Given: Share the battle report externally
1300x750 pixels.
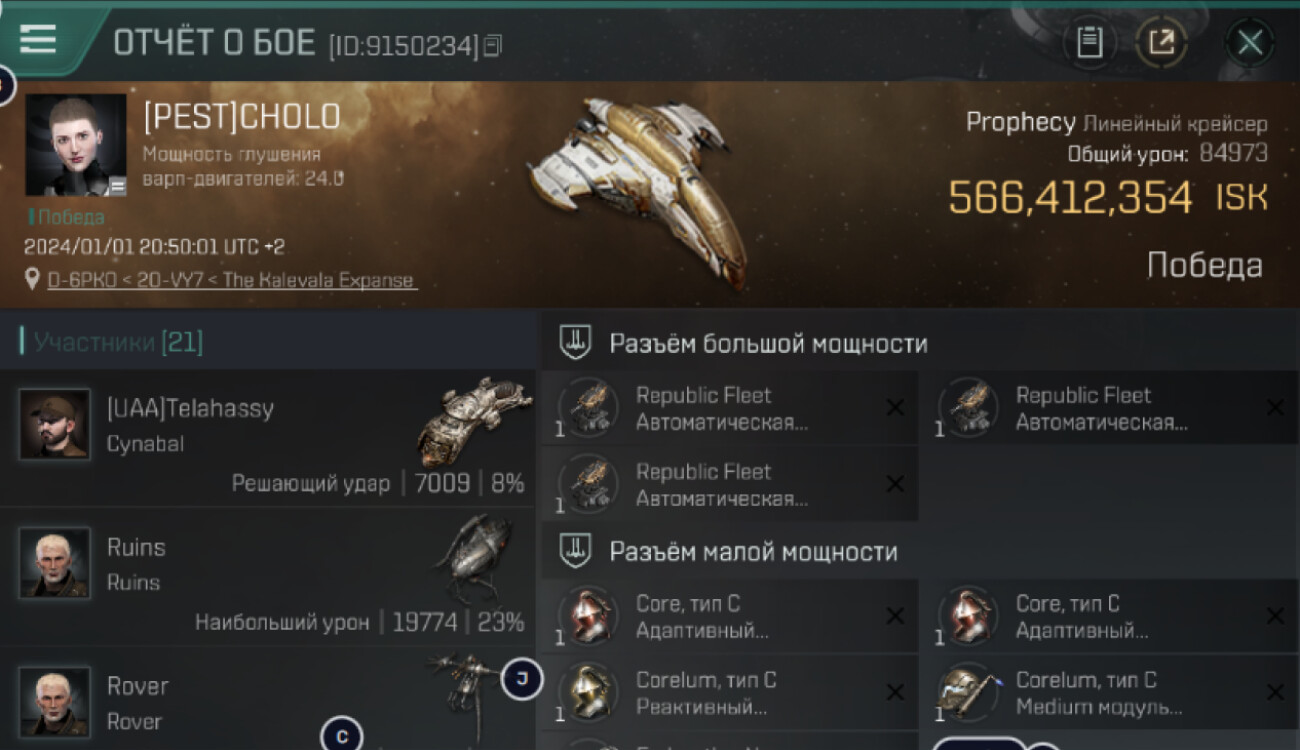Looking at the screenshot, I should 1161,42.
